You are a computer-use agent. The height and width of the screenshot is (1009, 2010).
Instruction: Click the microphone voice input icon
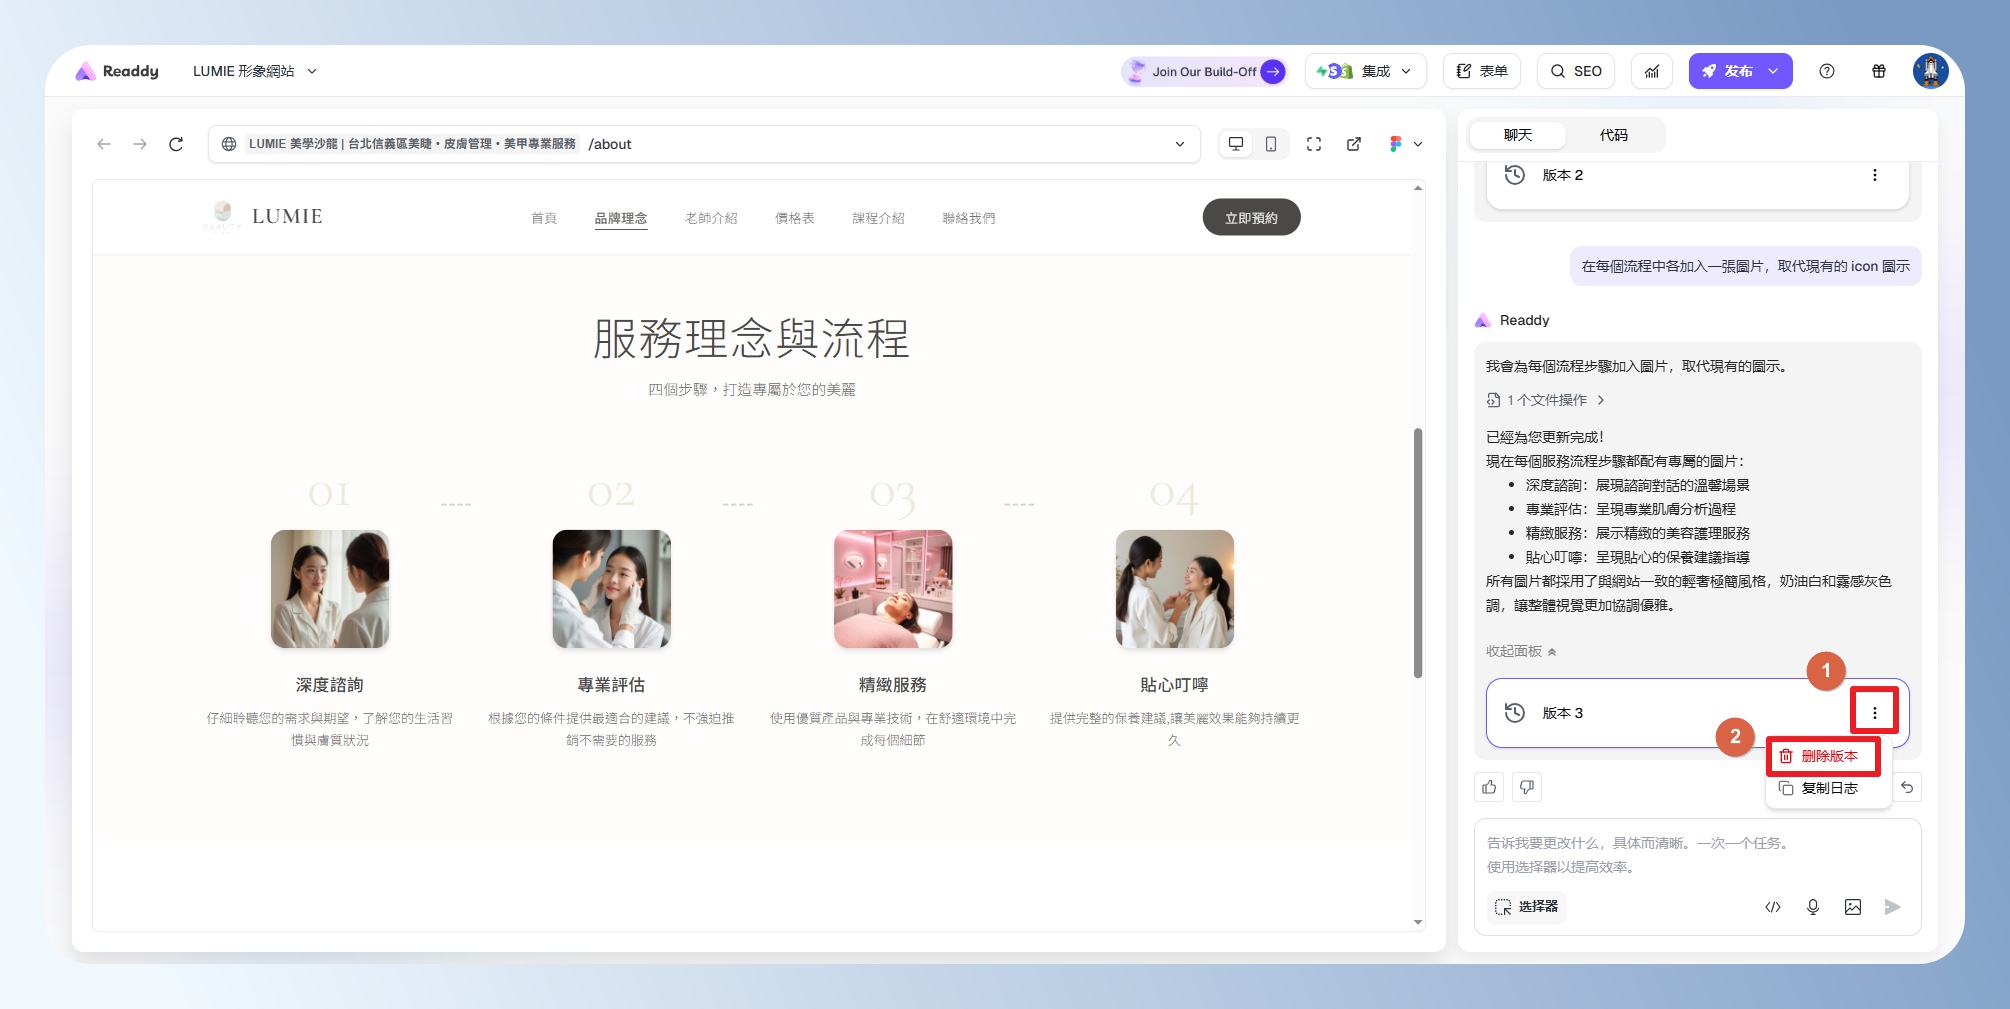(x=1812, y=907)
